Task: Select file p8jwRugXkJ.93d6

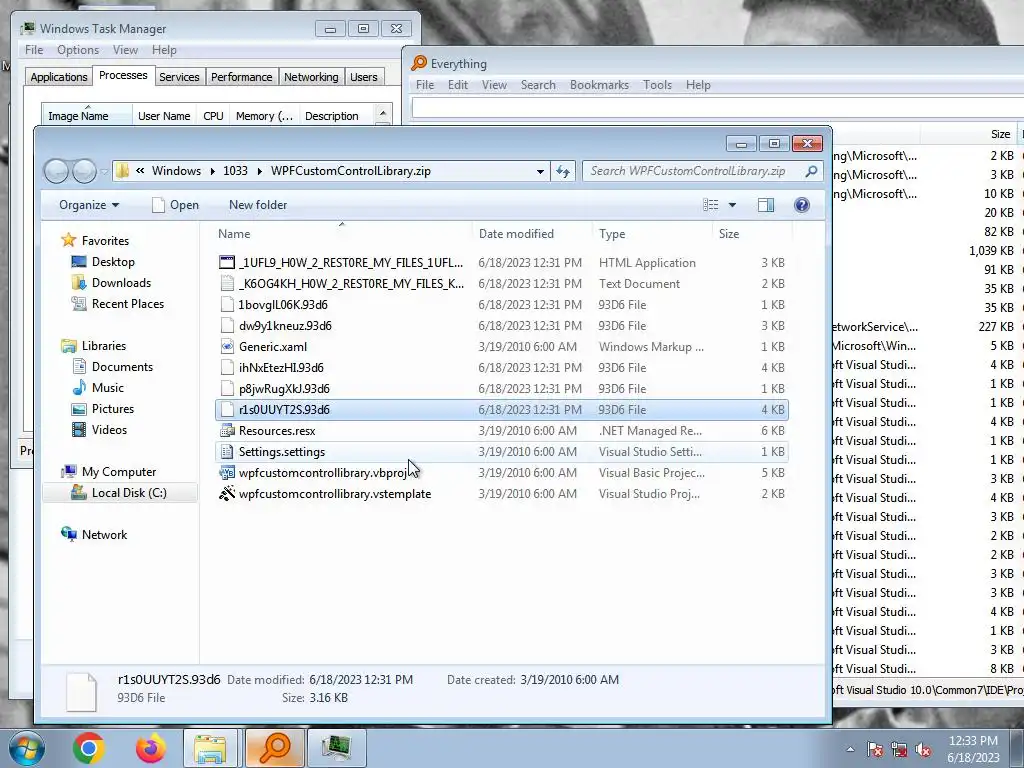Action: pos(502,389)
